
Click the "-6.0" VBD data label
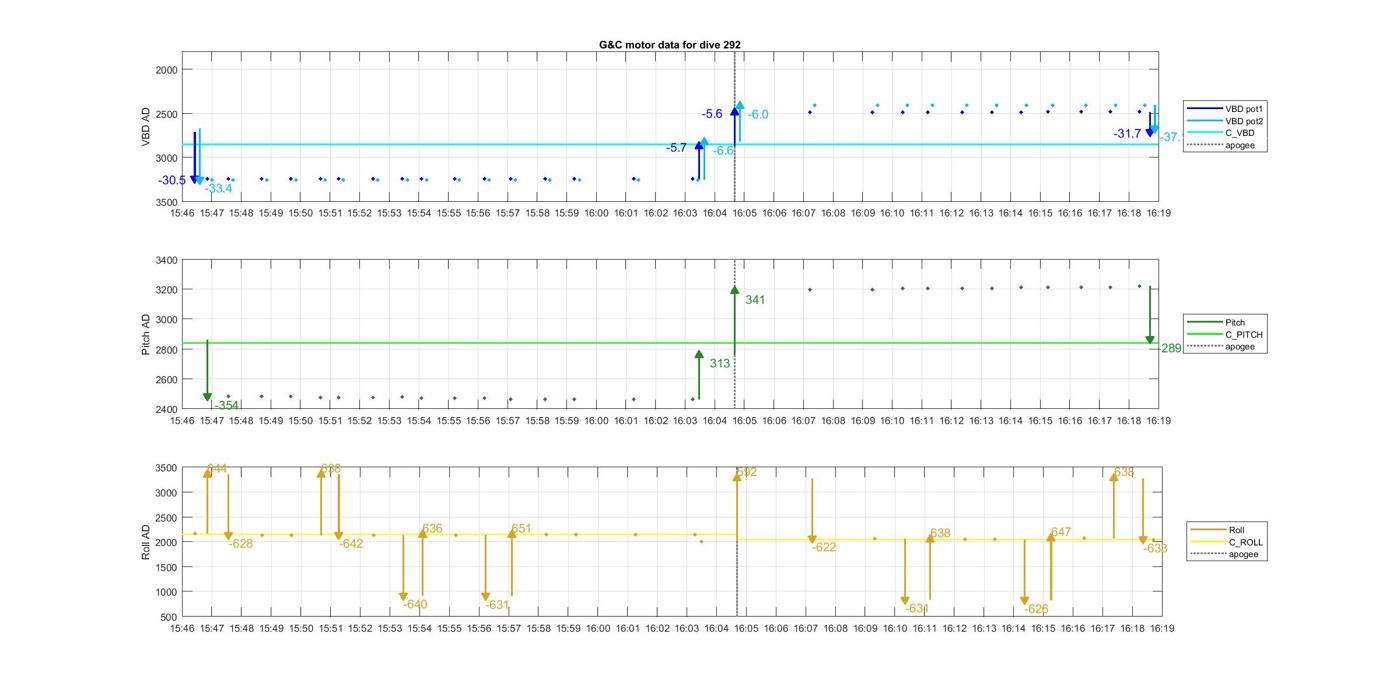coord(758,115)
